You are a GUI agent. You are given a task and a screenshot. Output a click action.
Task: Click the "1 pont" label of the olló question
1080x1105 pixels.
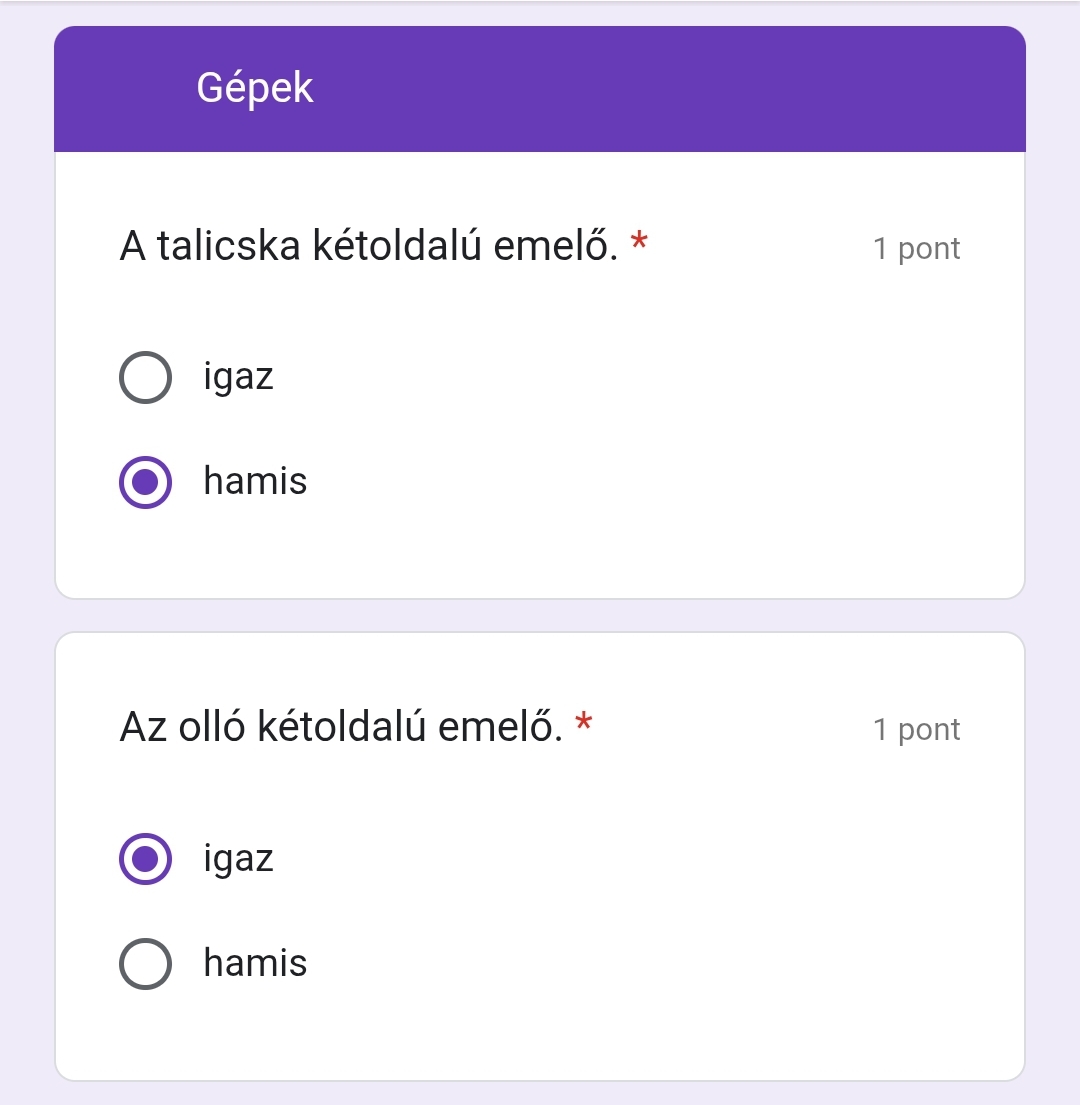tap(916, 730)
